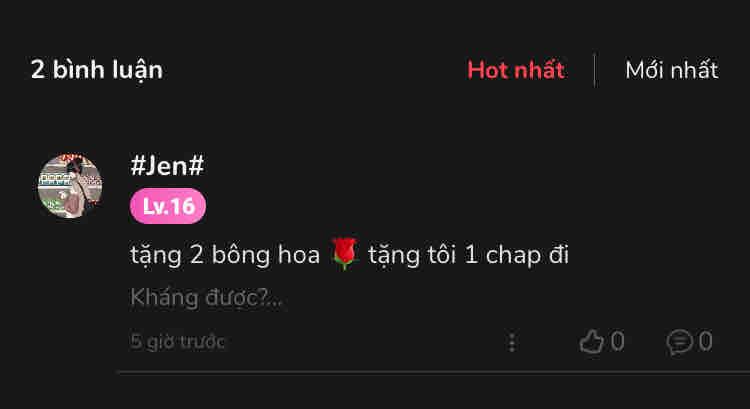Click the number 2 in the comments header
Screen dimensions: 750x409
[x=38, y=70]
